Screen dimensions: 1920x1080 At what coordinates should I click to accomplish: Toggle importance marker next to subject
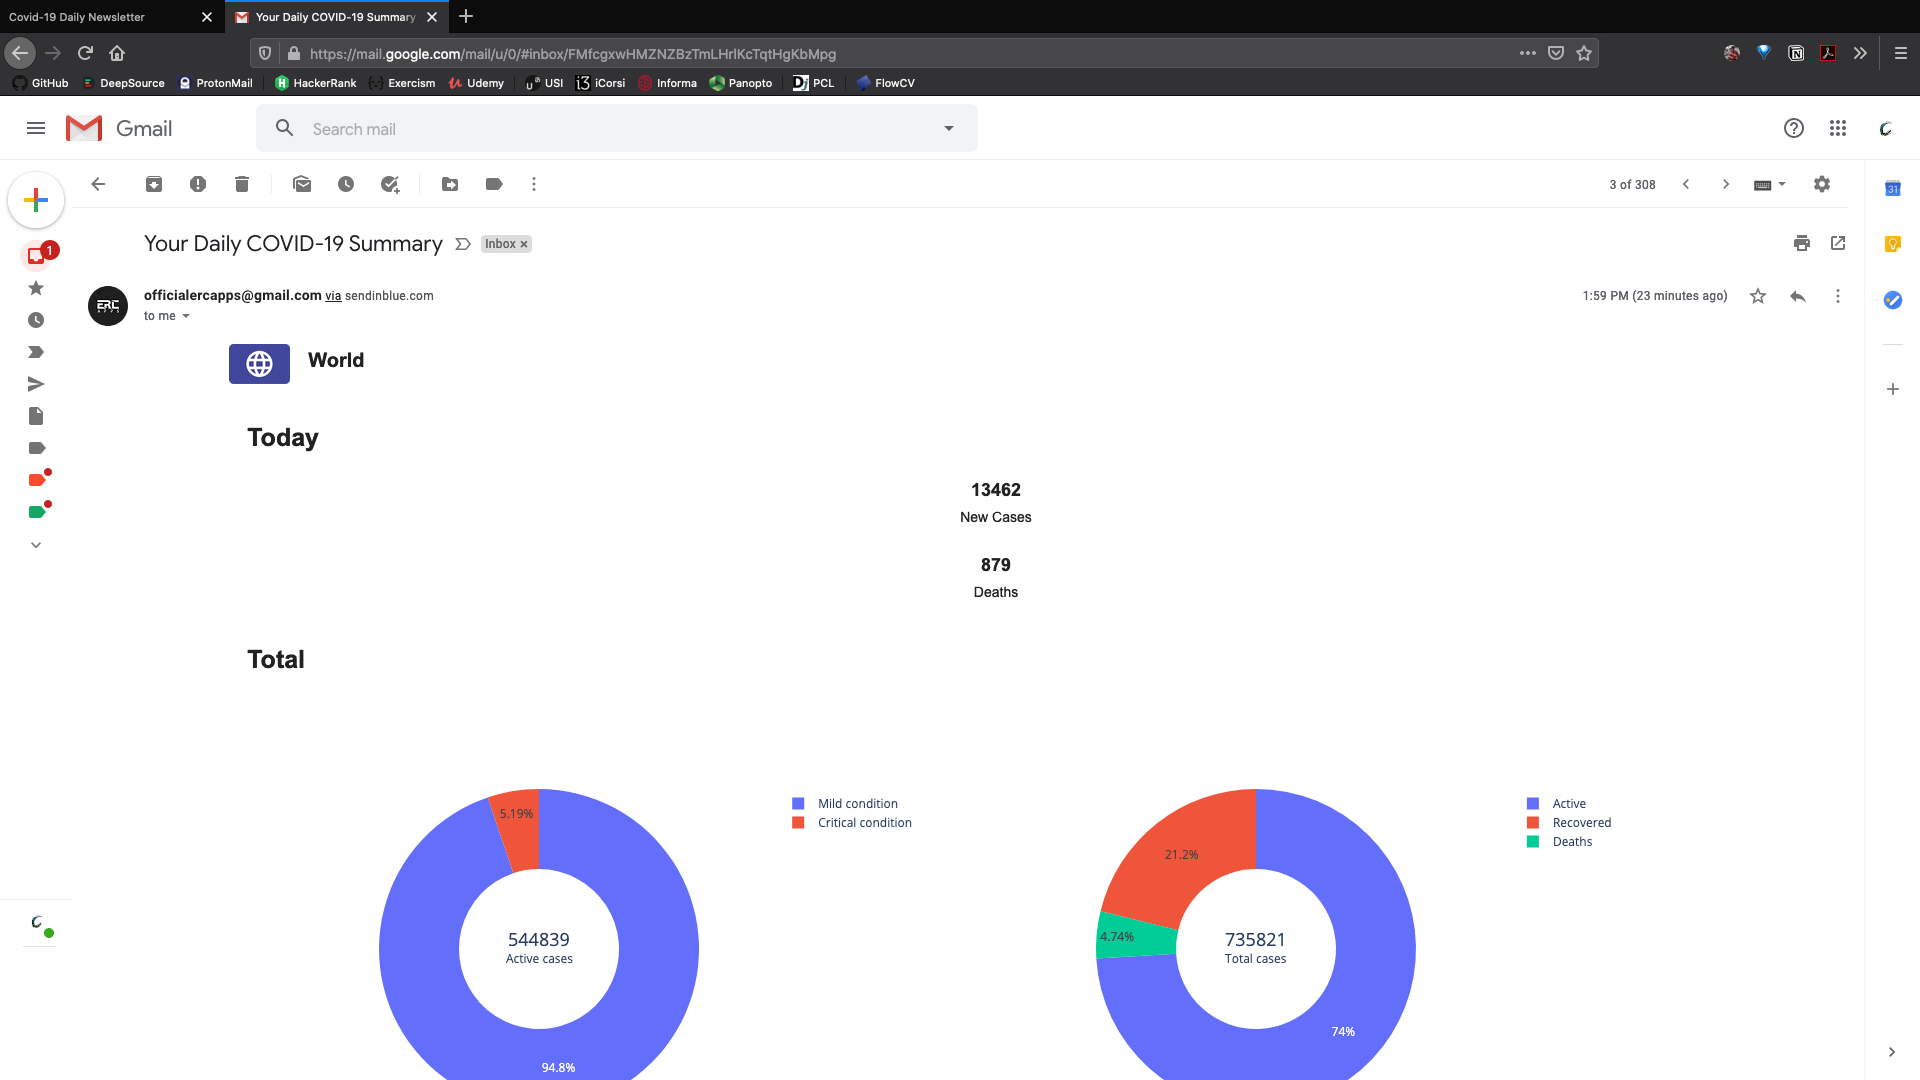[x=462, y=244]
